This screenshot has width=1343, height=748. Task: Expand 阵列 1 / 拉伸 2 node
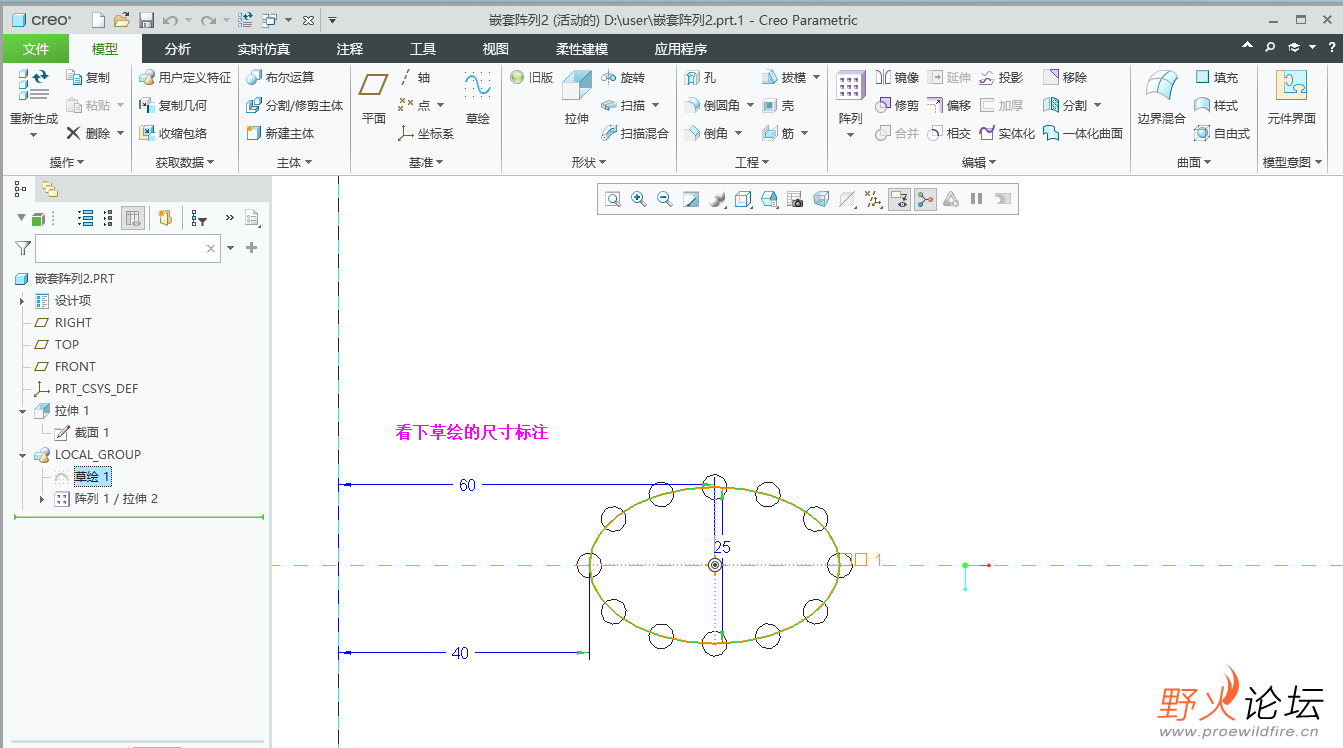coord(42,498)
